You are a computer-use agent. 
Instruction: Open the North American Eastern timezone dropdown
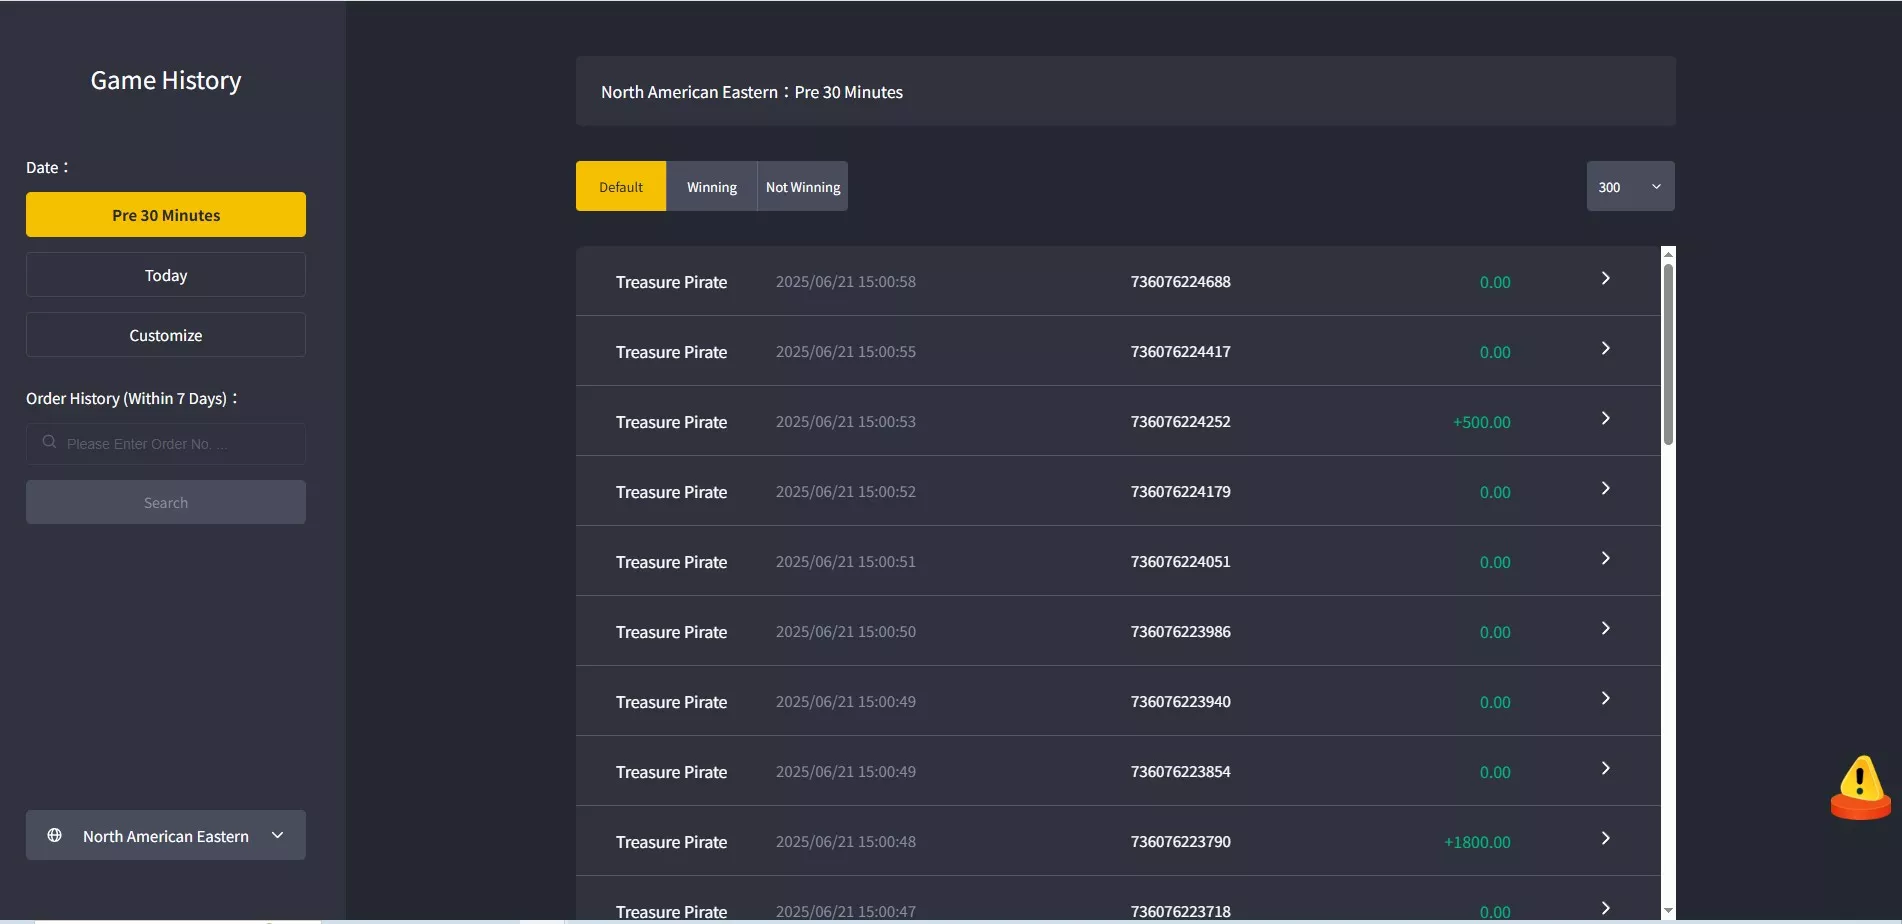(166, 835)
